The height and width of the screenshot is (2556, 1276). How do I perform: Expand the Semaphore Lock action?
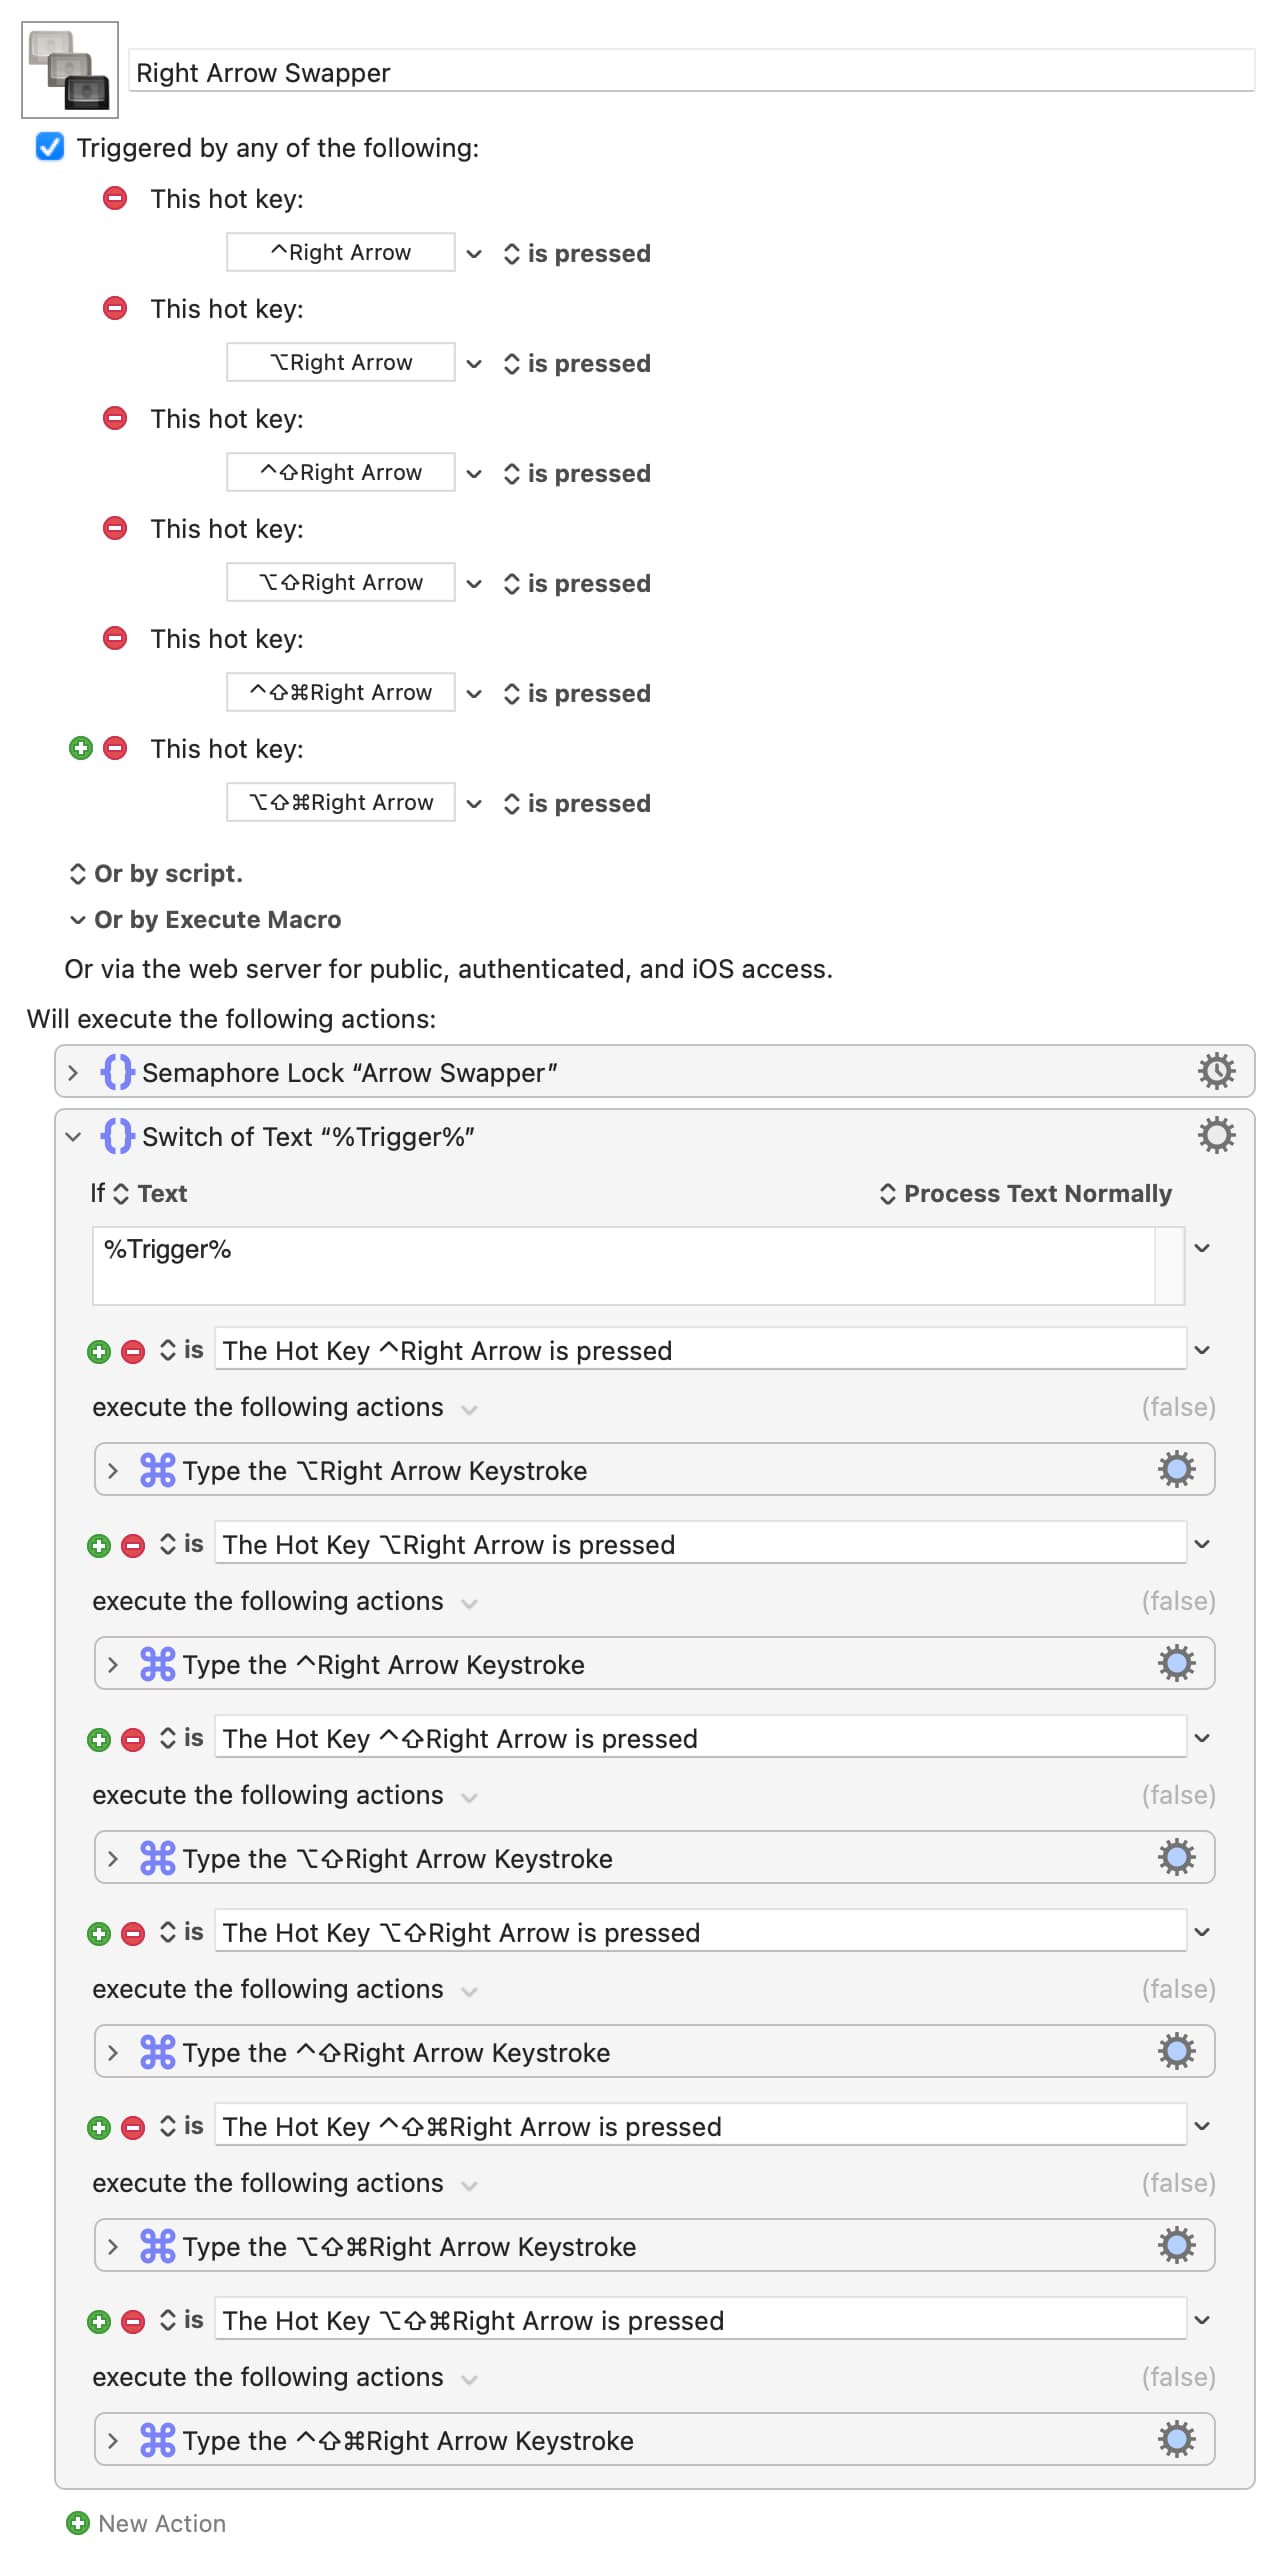coord(73,1072)
